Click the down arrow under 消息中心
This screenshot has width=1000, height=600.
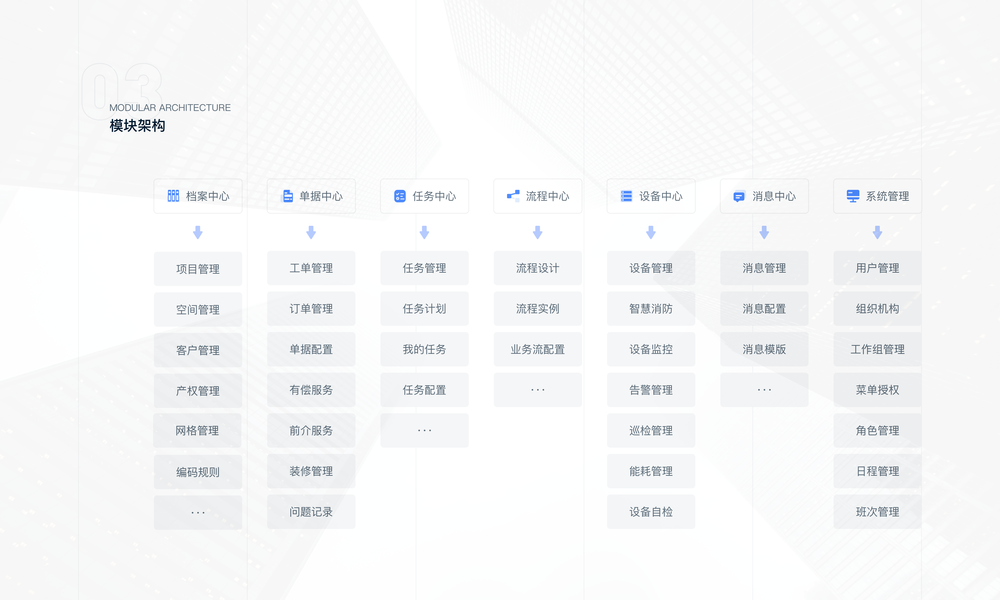764,233
